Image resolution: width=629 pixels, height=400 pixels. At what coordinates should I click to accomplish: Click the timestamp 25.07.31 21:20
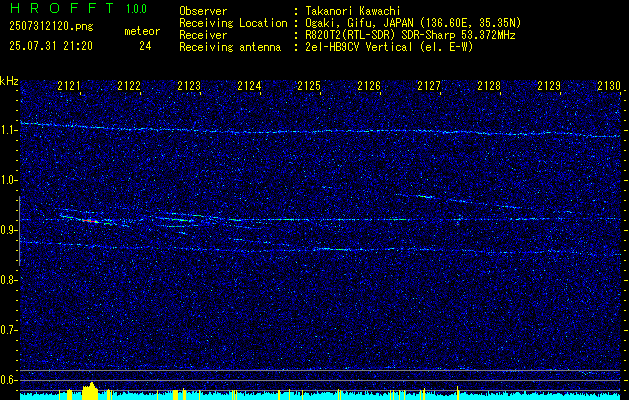(x=51, y=46)
